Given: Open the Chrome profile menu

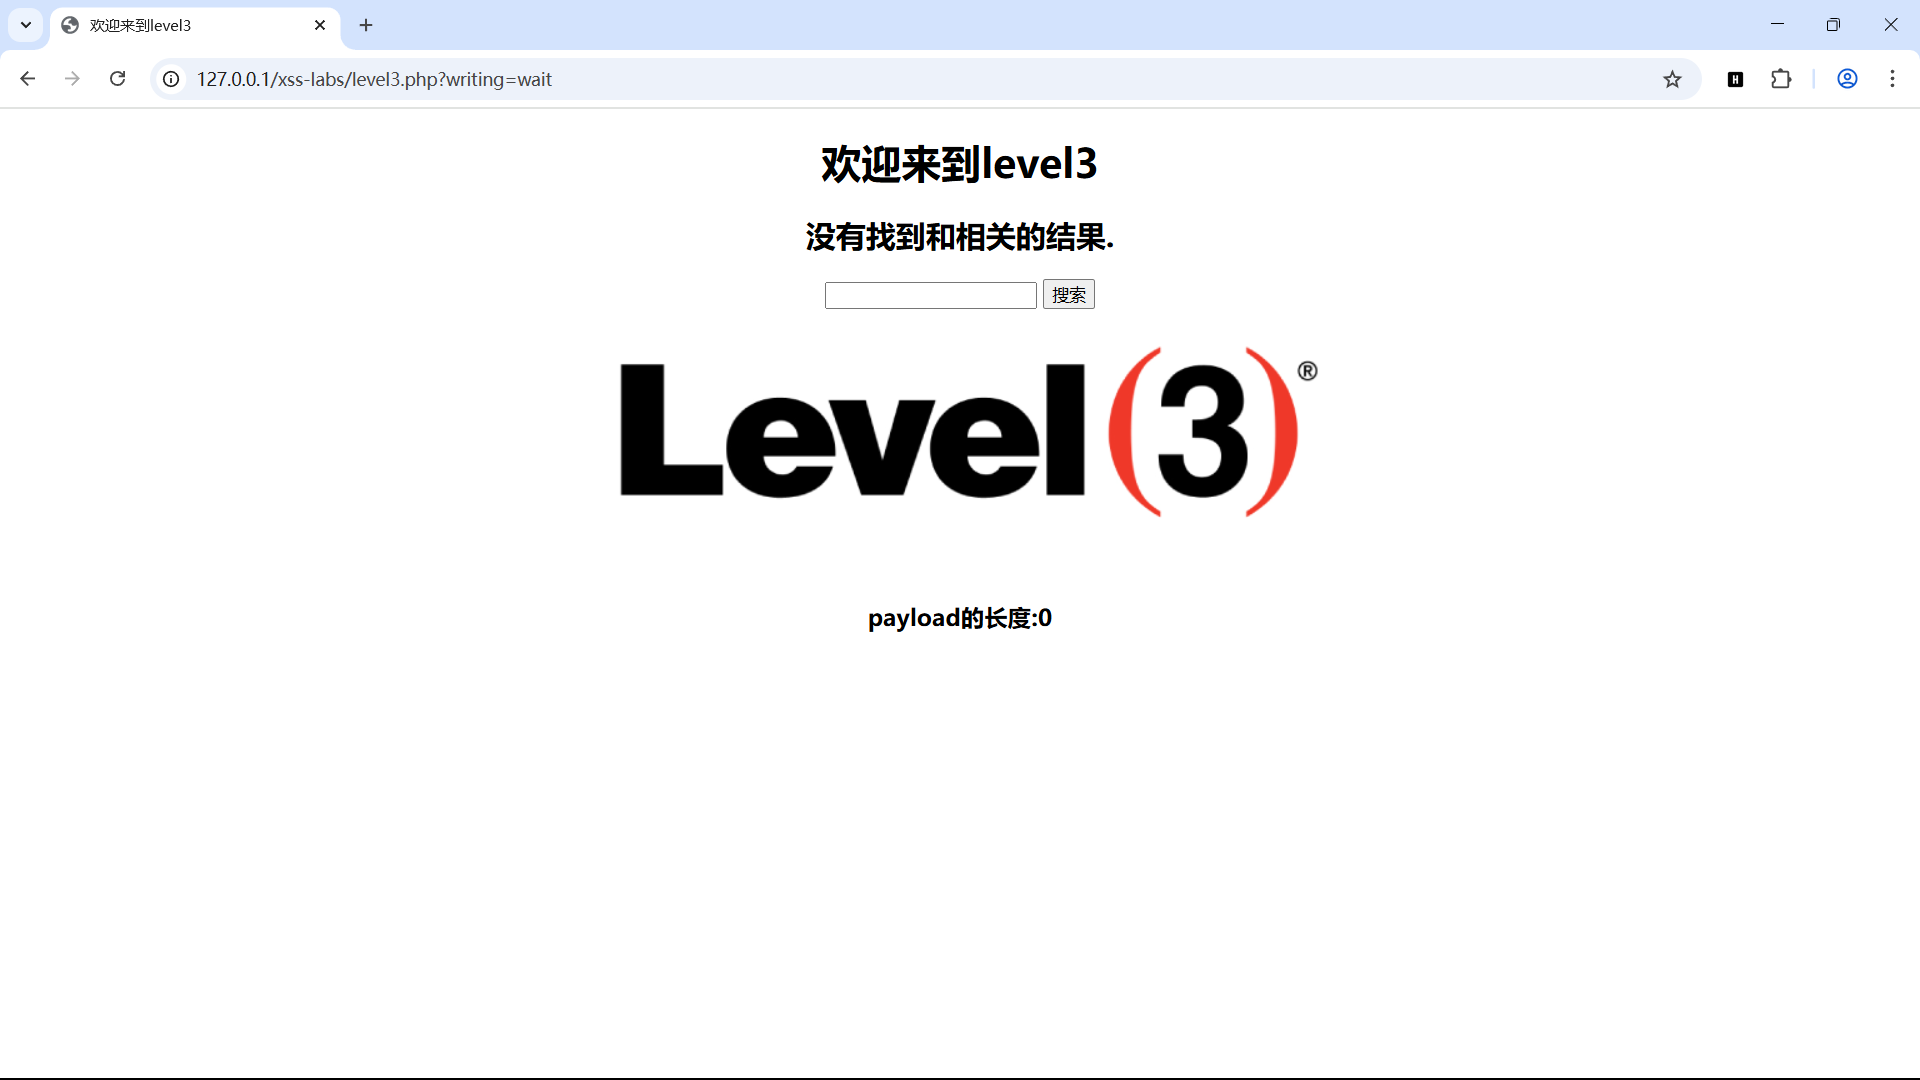Looking at the screenshot, I should 1847,79.
